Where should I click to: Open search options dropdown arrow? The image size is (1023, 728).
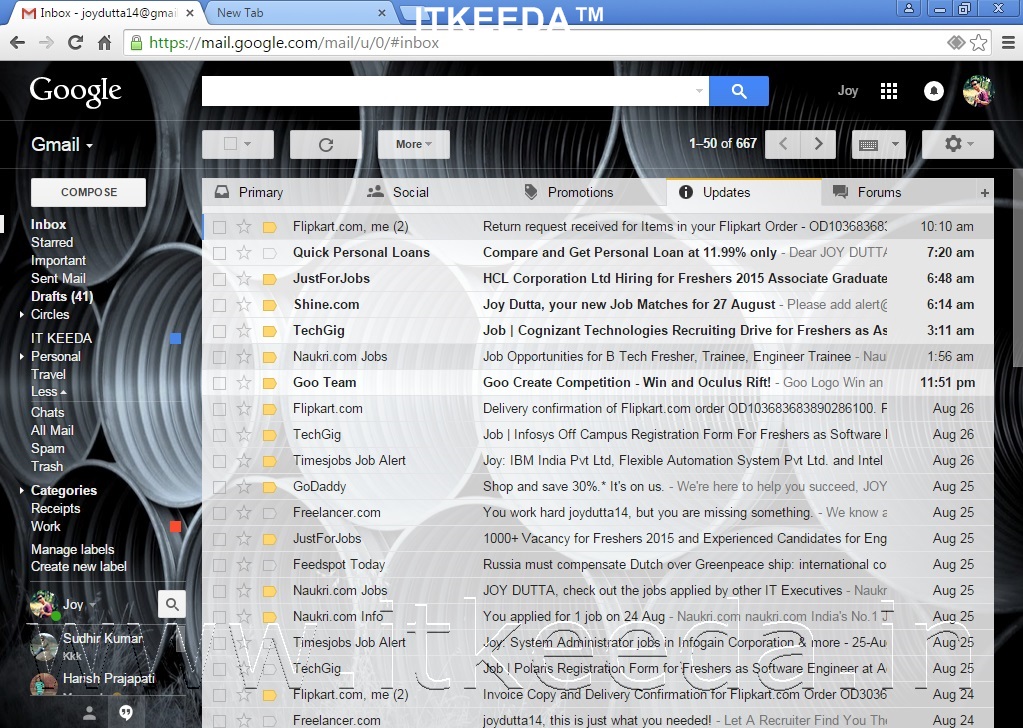click(699, 91)
